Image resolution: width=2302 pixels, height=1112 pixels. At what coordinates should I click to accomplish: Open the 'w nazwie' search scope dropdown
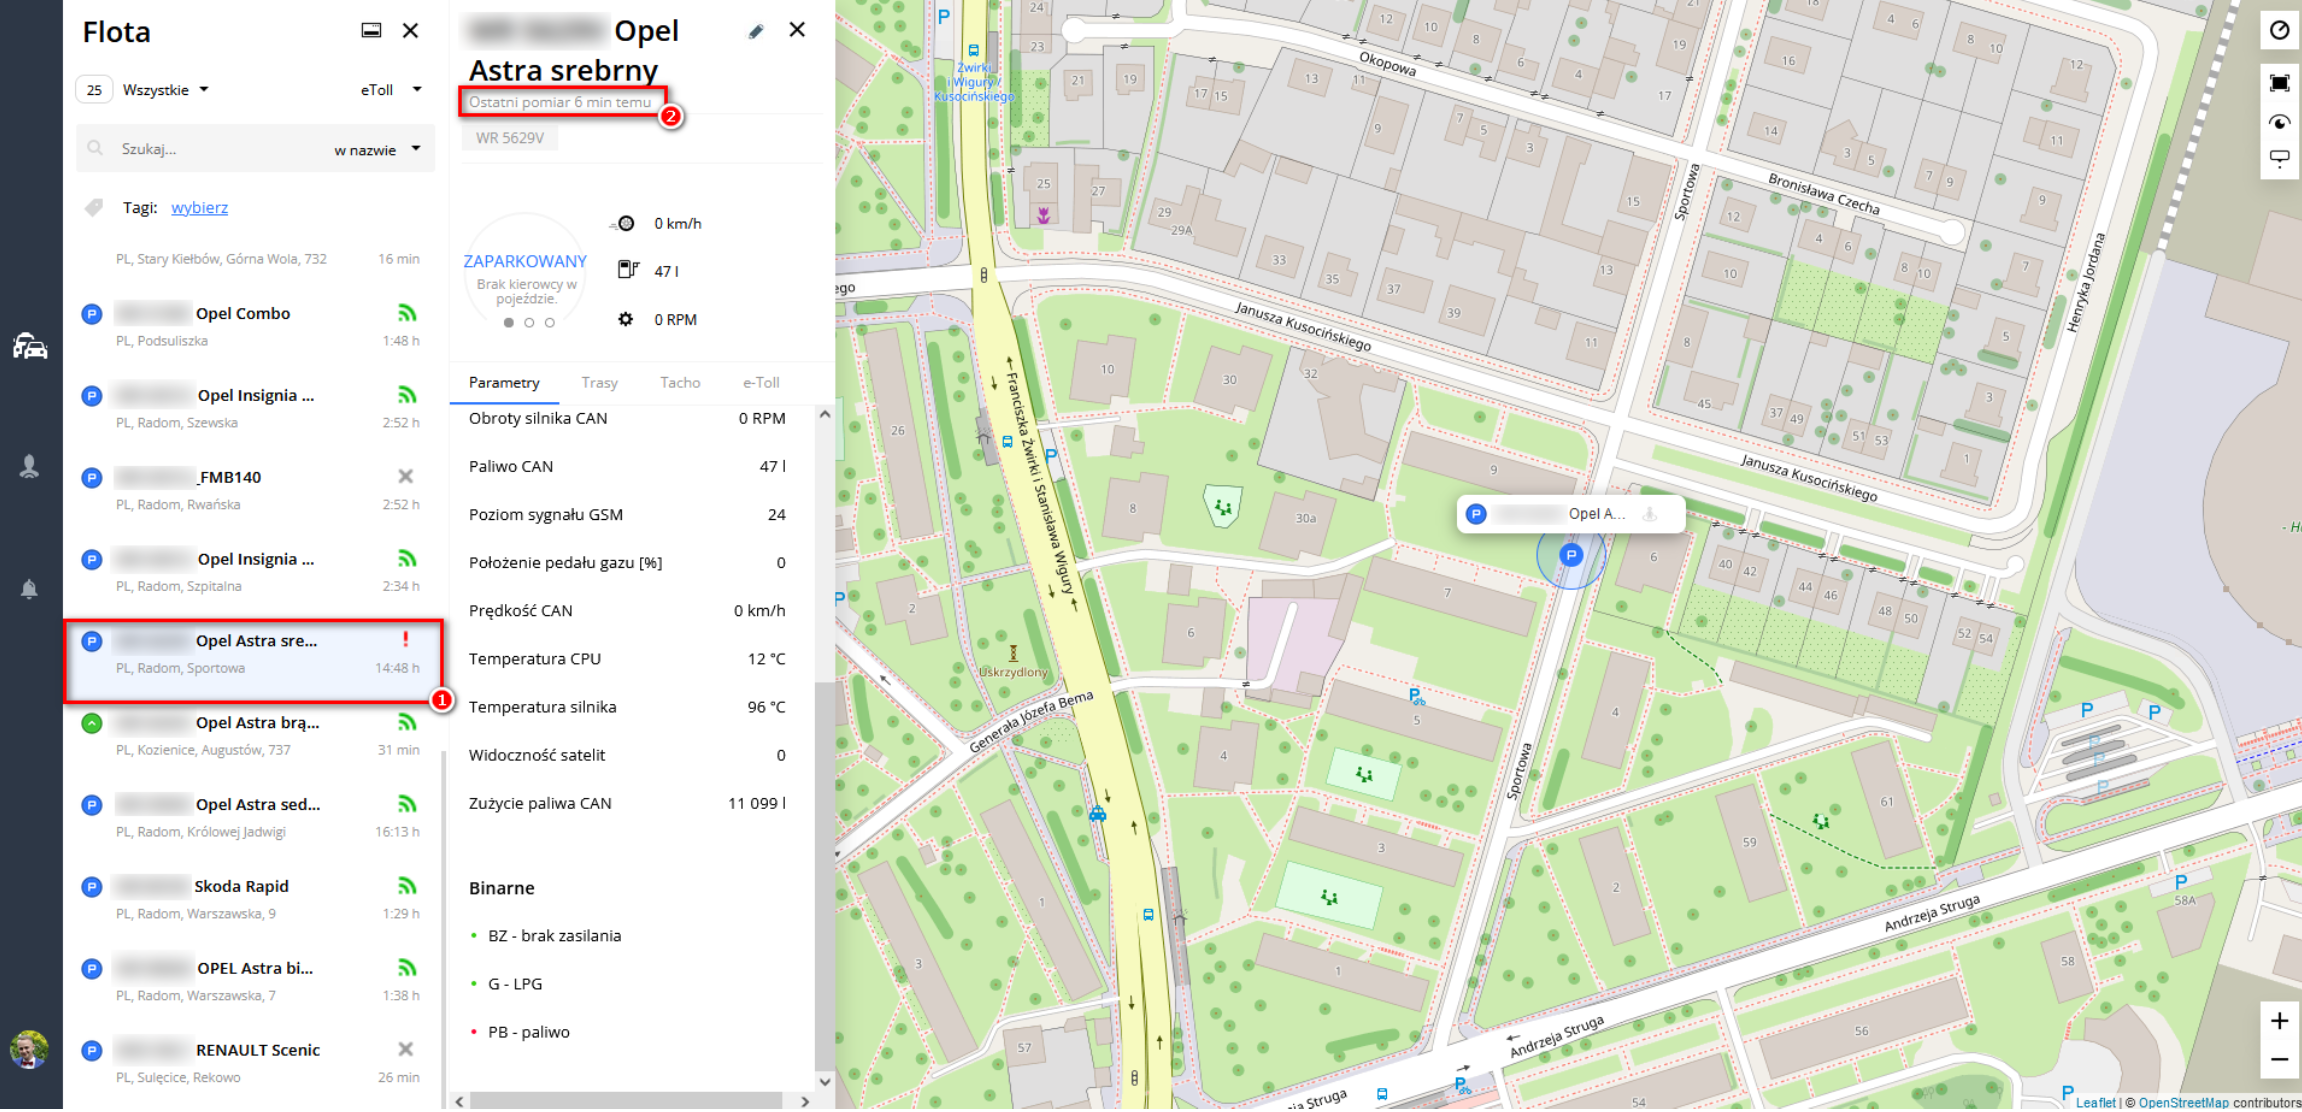tap(377, 150)
